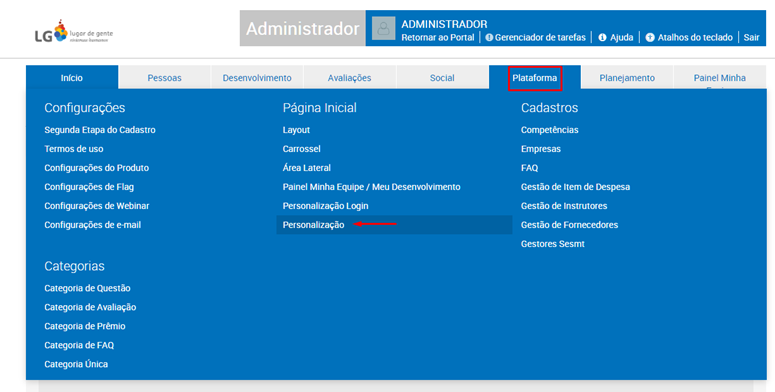This screenshot has height=392, width=775.
Task: Select the Plataforma tab
Action: point(535,78)
